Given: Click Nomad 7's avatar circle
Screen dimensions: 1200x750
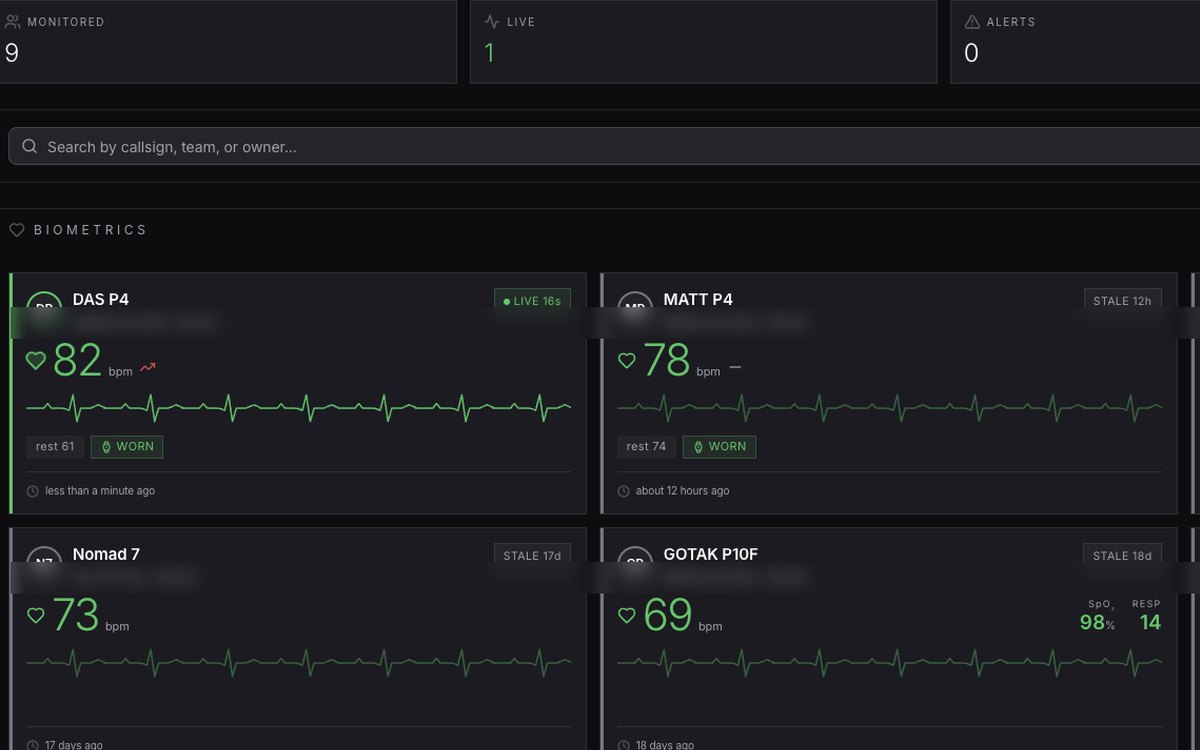Looking at the screenshot, I should (44, 563).
